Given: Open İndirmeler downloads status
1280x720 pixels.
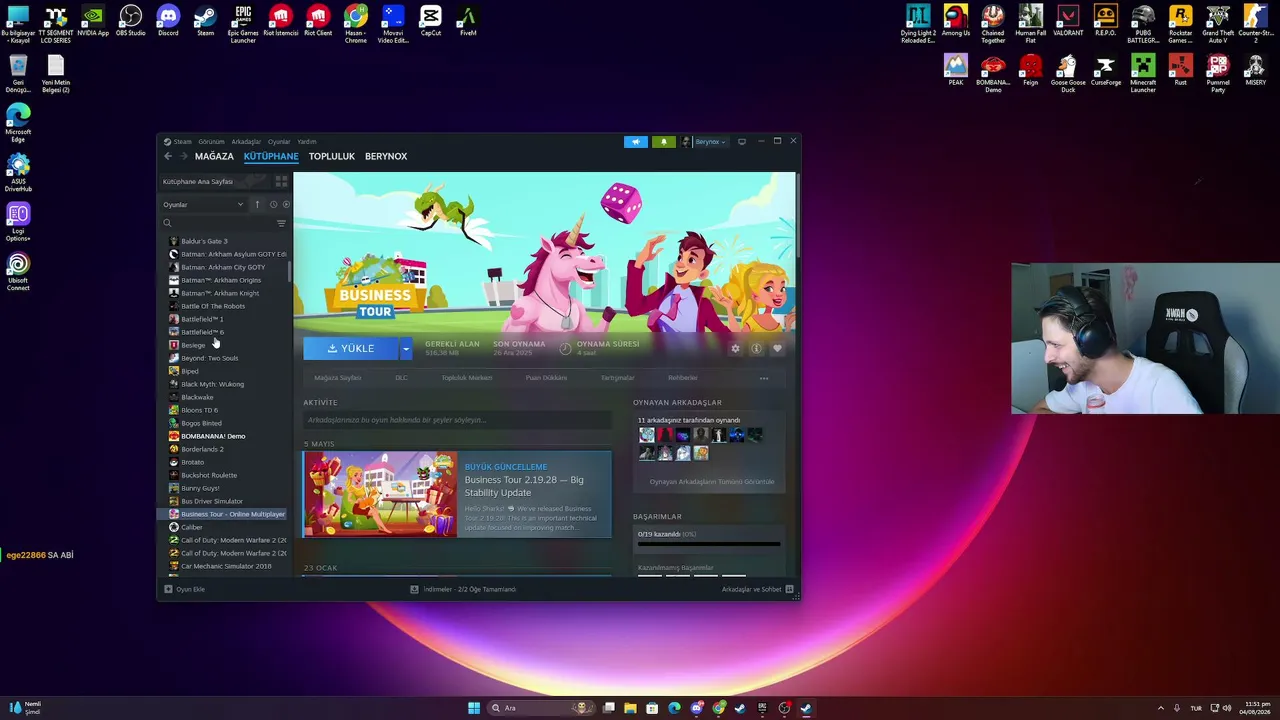Looking at the screenshot, I should click(463, 589).
